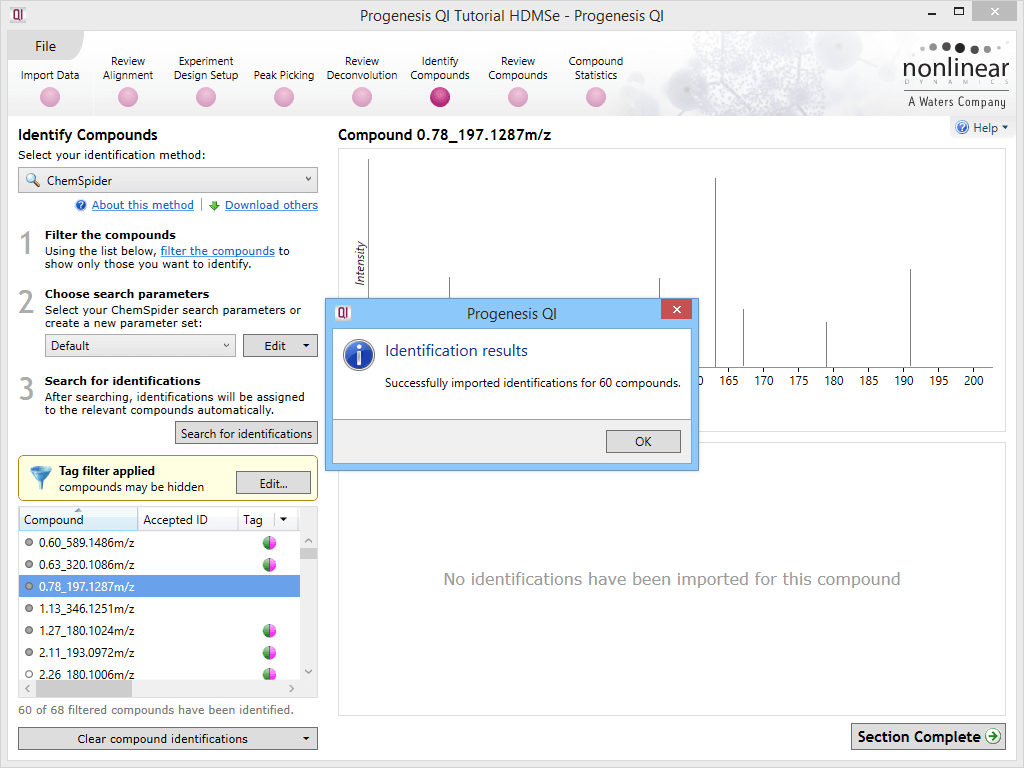Click the Review Compounds step circle
The height and width of the screenshot is (768, 1024).
[518, 97]
